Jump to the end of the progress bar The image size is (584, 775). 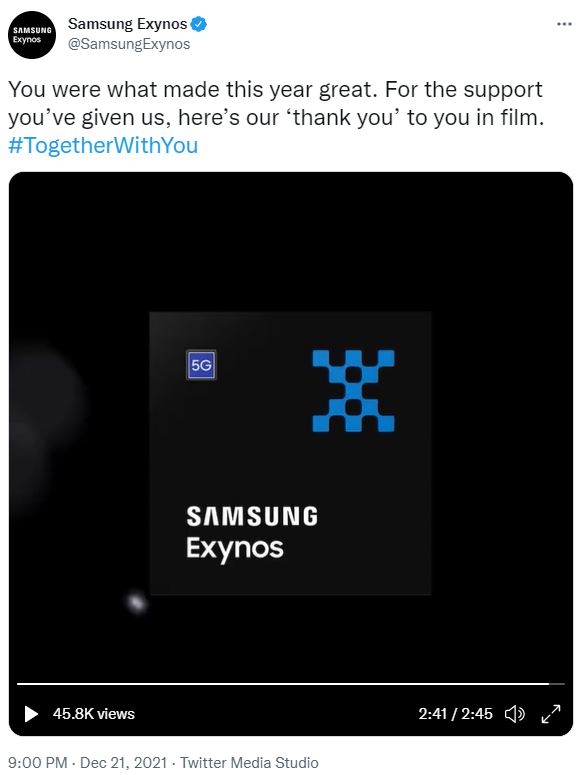tap(562, 684)
